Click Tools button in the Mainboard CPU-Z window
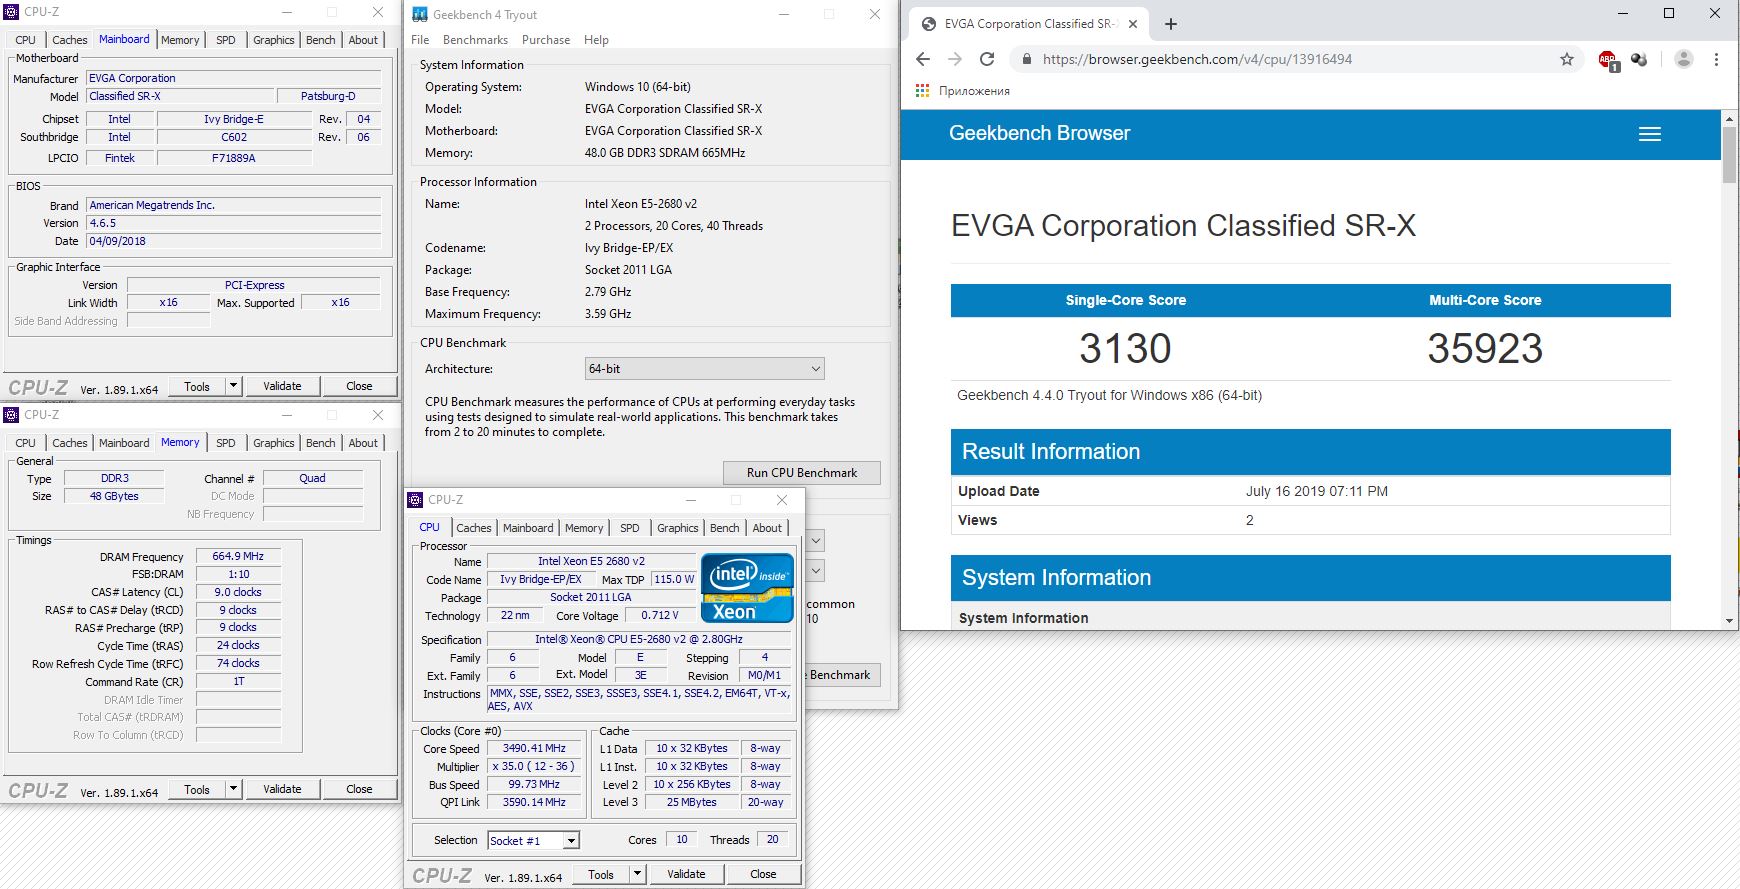 pyautogui.click(x=197, y=386)
